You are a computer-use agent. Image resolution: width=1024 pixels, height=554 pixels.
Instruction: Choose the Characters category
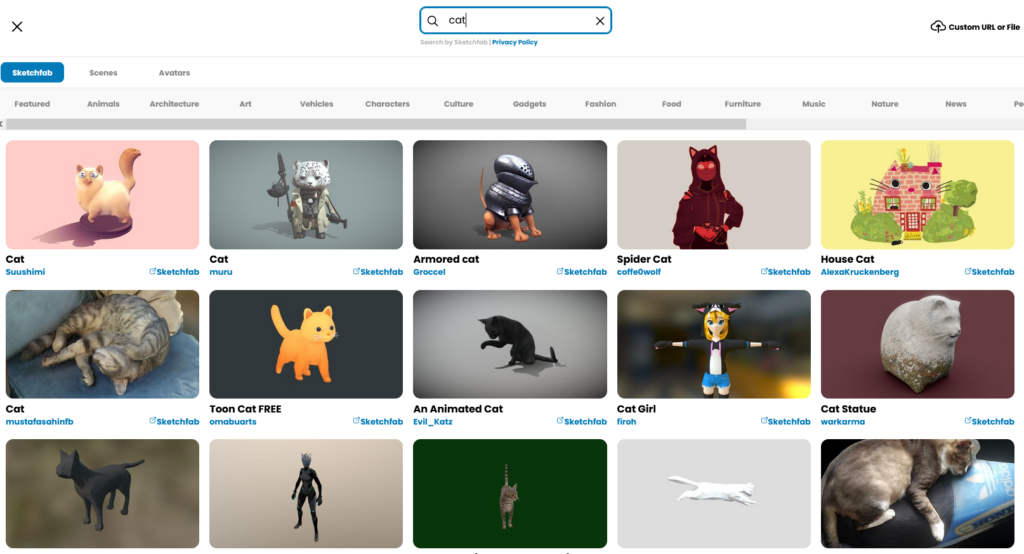click(x=387, y=104)
